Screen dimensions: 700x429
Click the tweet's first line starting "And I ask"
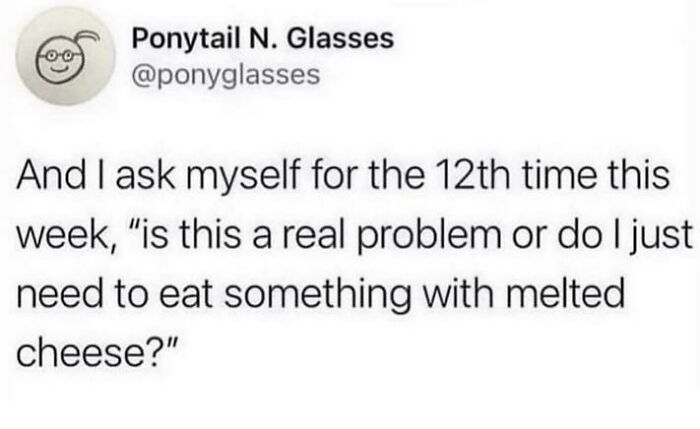pyautogui.click(x=343, y=175)
